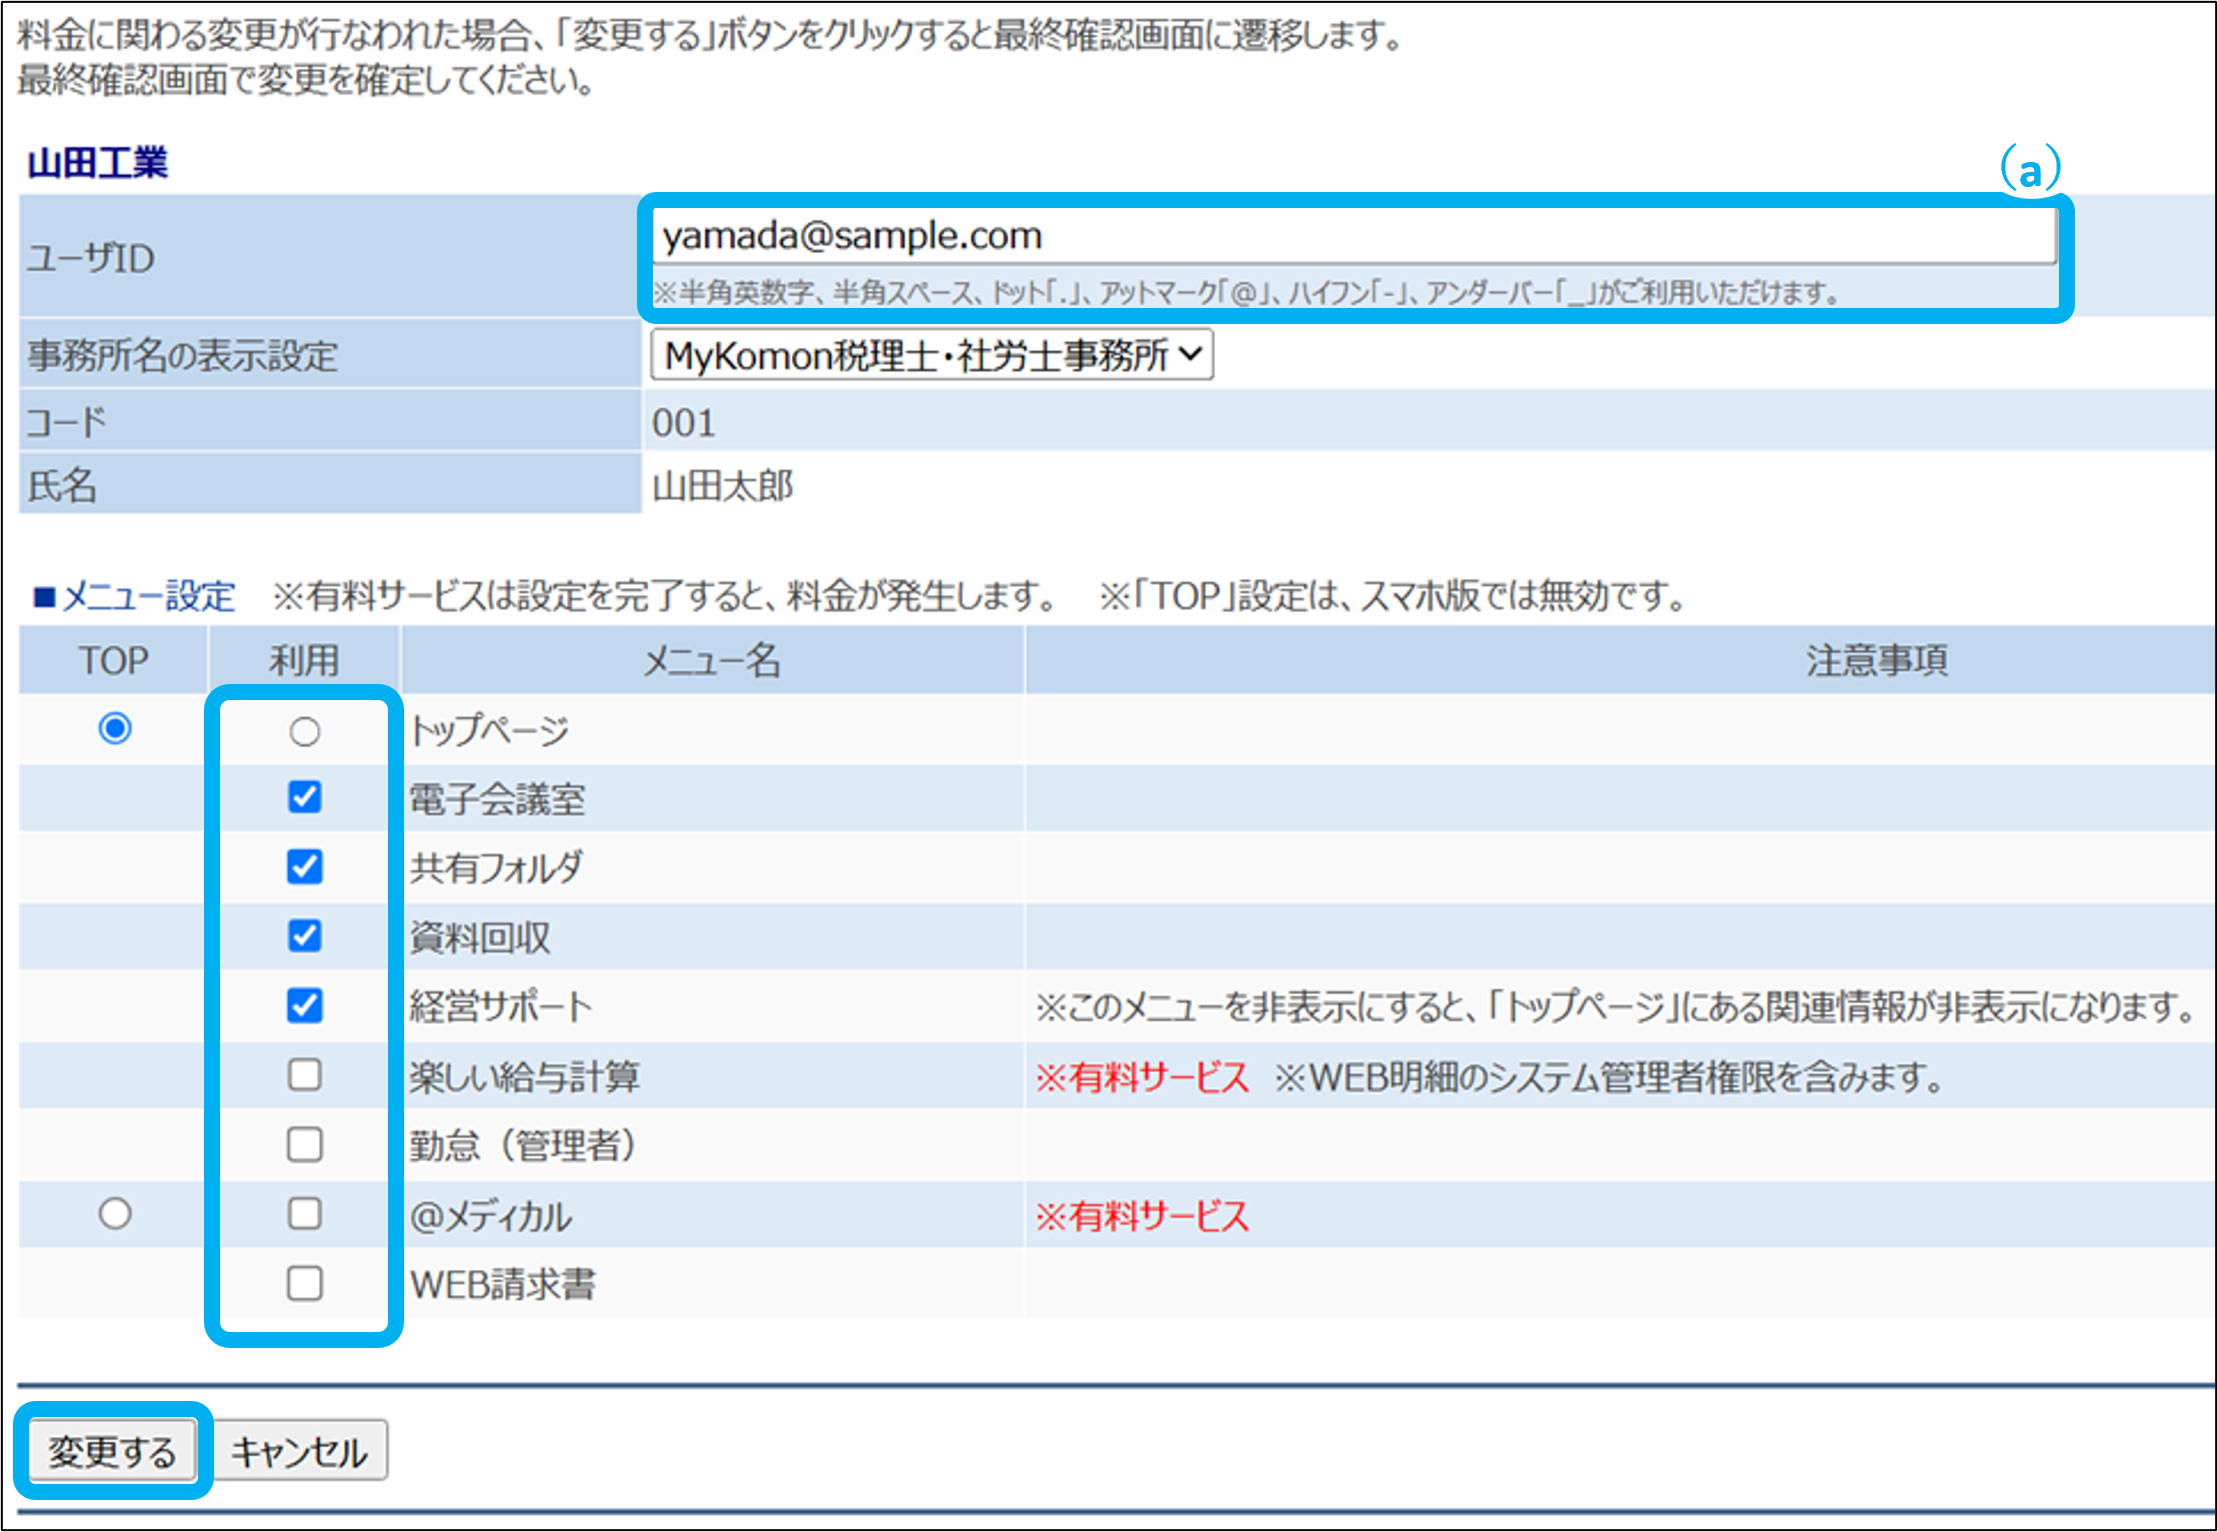Enable the @メディカル usage checkbox
2218x1532 pixels.
(304, 1214)
